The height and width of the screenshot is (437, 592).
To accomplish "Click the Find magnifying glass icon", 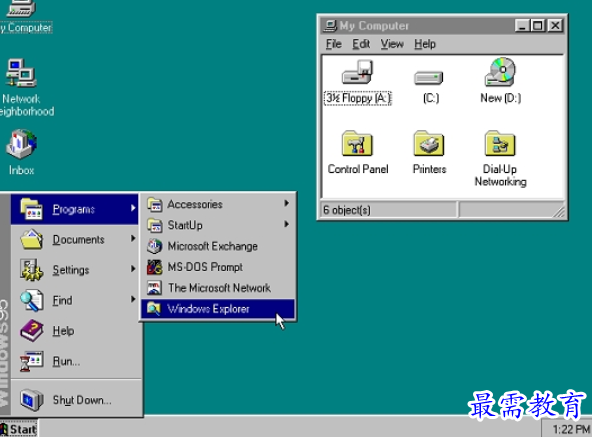I will (x=32, y=300).
